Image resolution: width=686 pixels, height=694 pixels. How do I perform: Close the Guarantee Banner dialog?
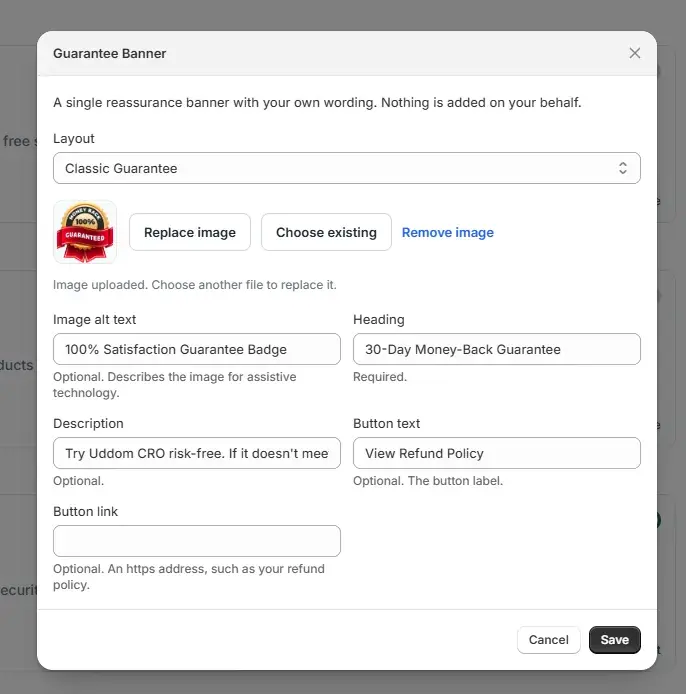635,53
